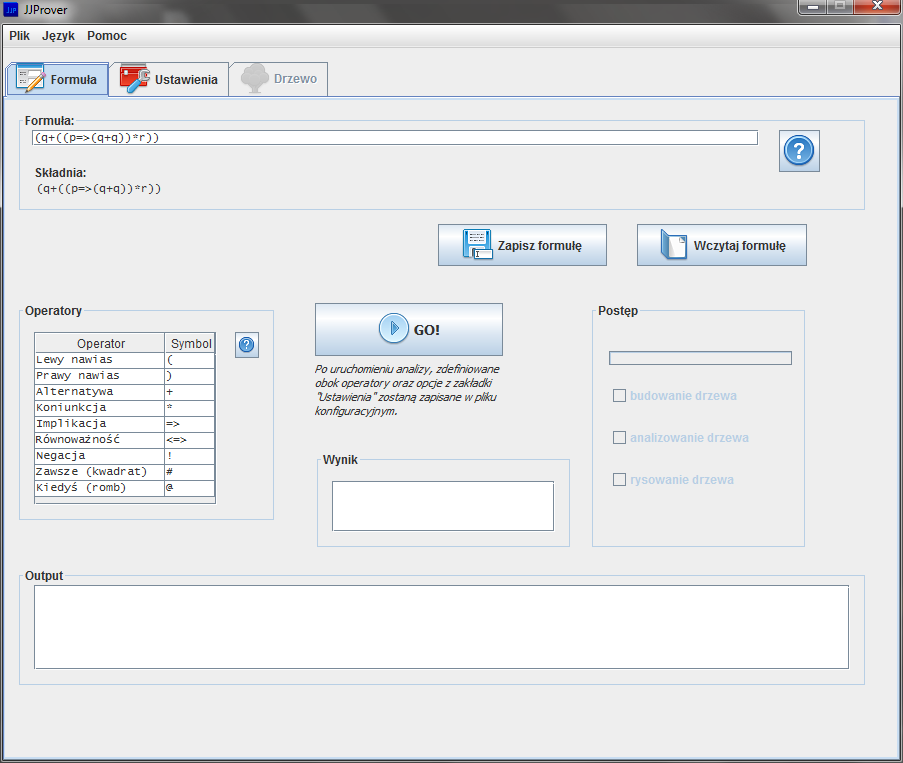Click the help icon beside the formula field
Screen dimensions: 903x763
pyautogui.click(x=799, y=151)
